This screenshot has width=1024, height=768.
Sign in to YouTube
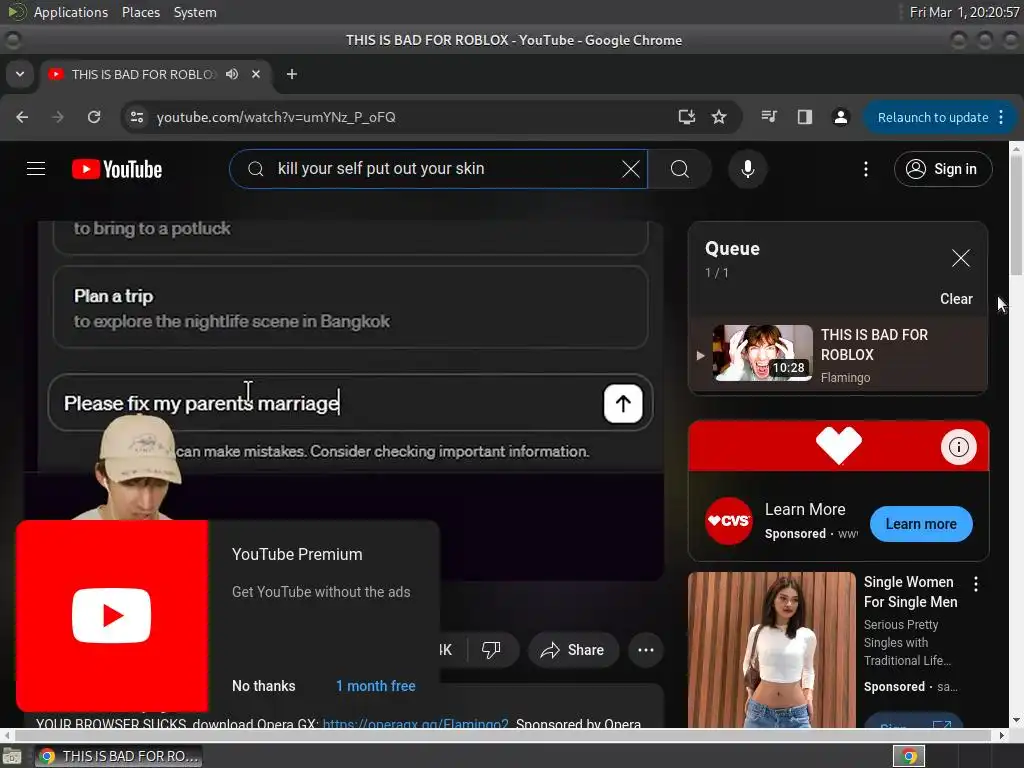(943, 169)
